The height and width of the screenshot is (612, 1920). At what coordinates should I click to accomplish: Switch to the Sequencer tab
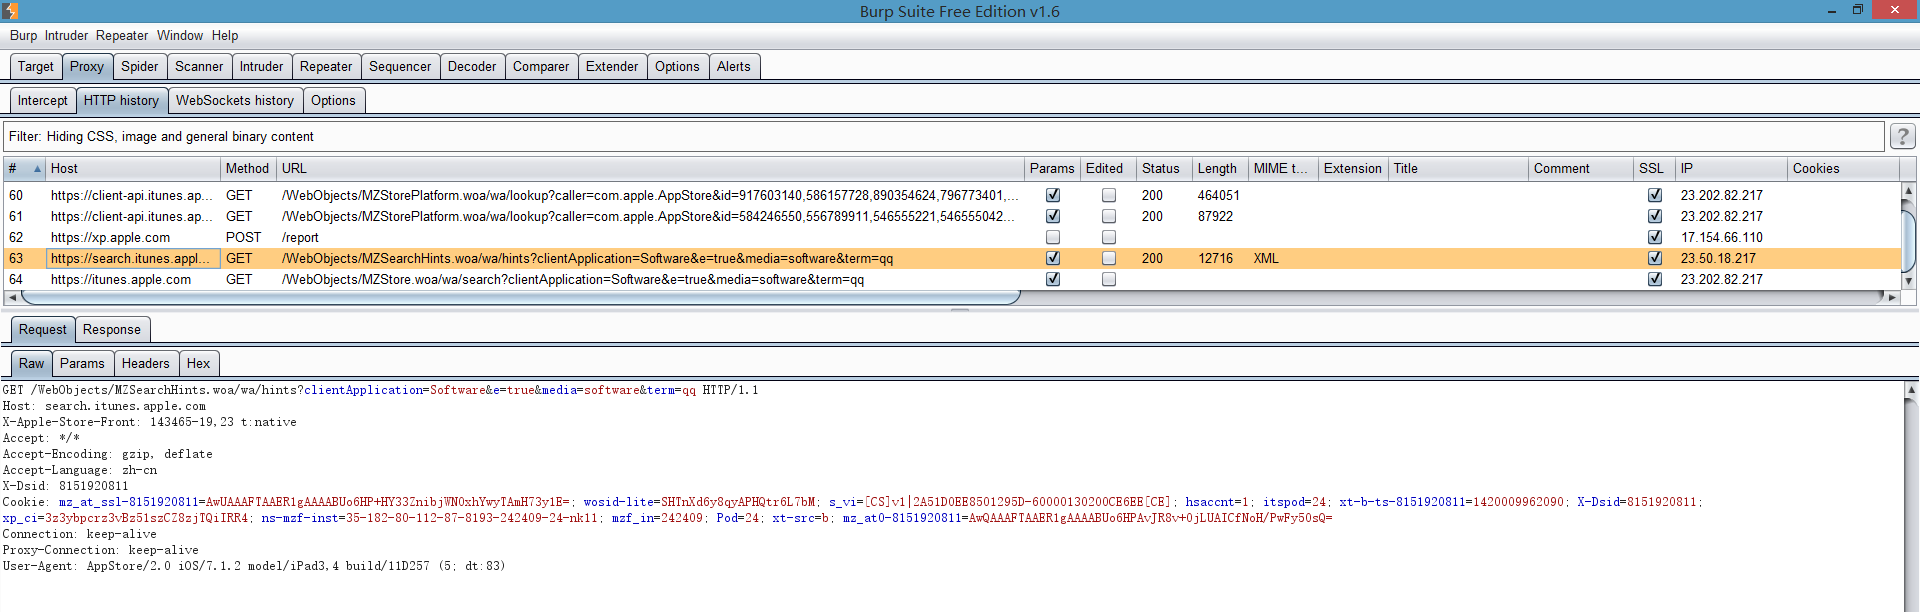pyautogui.click(x=400, y=66)
